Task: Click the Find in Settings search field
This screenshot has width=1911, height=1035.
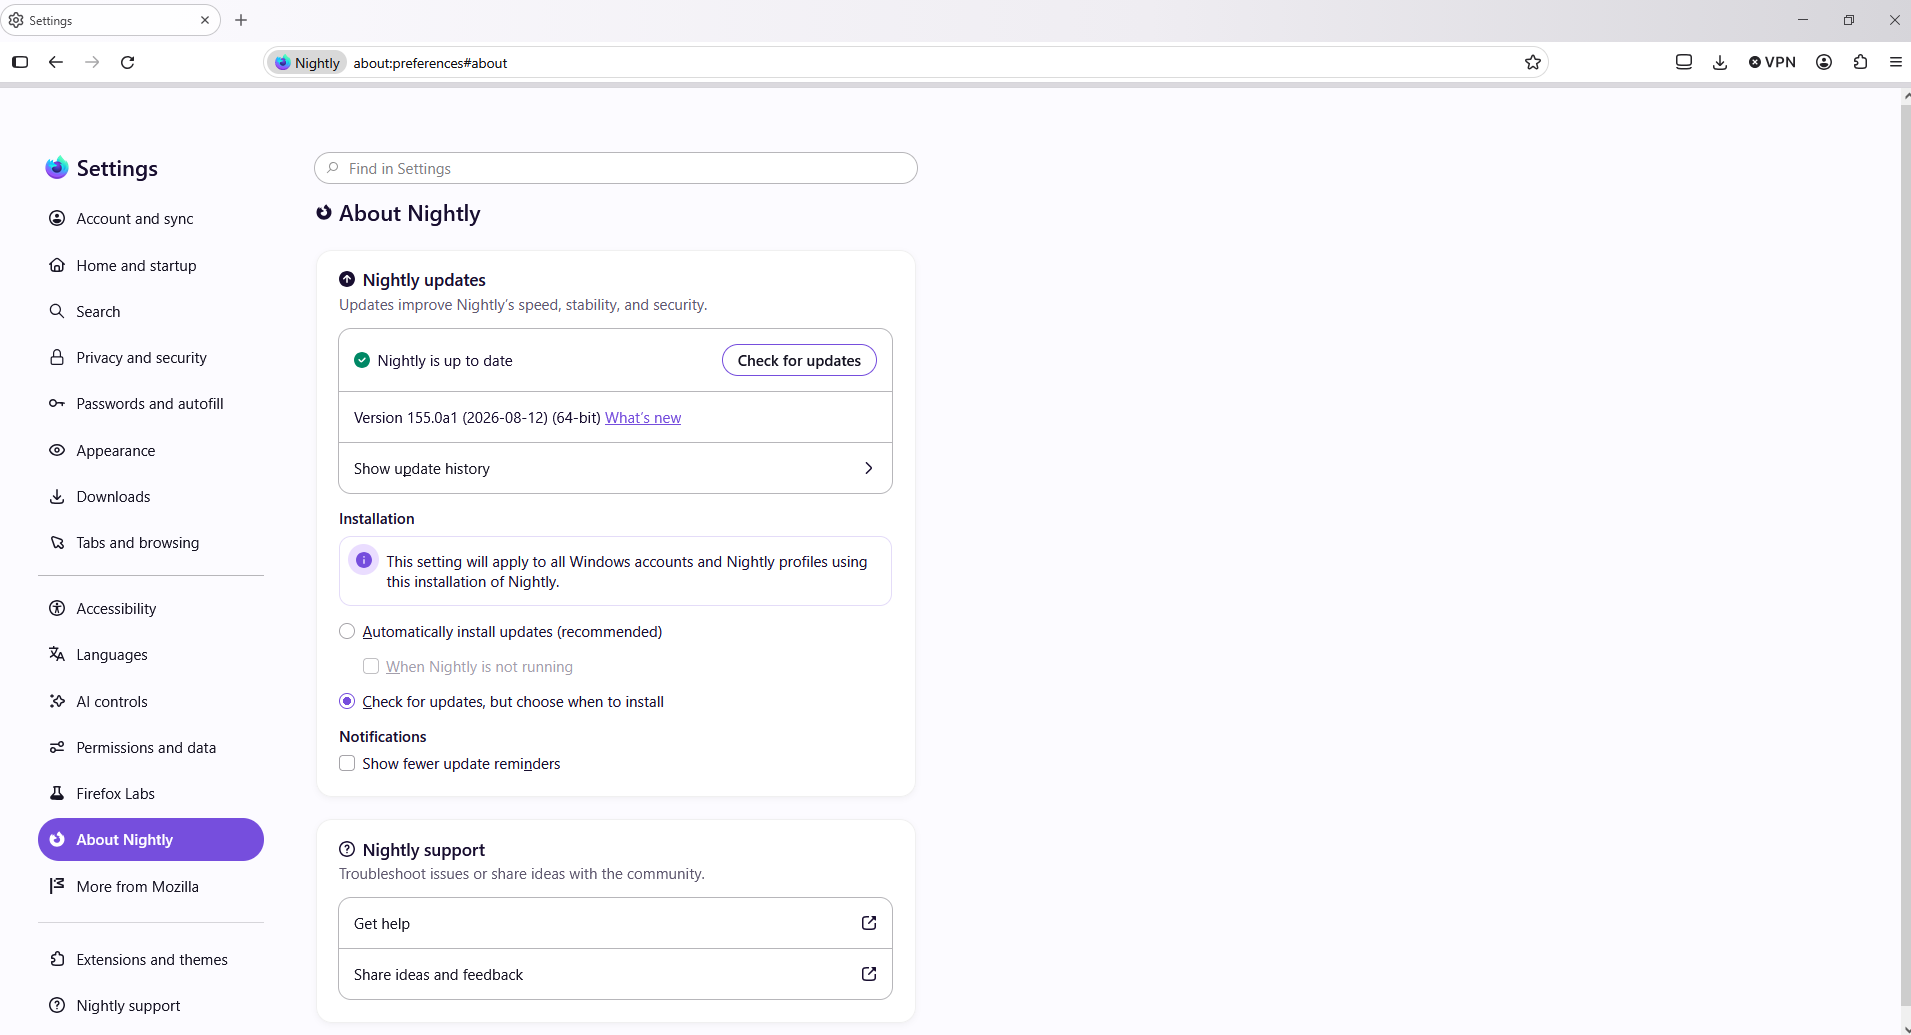Action: point(615,168)
